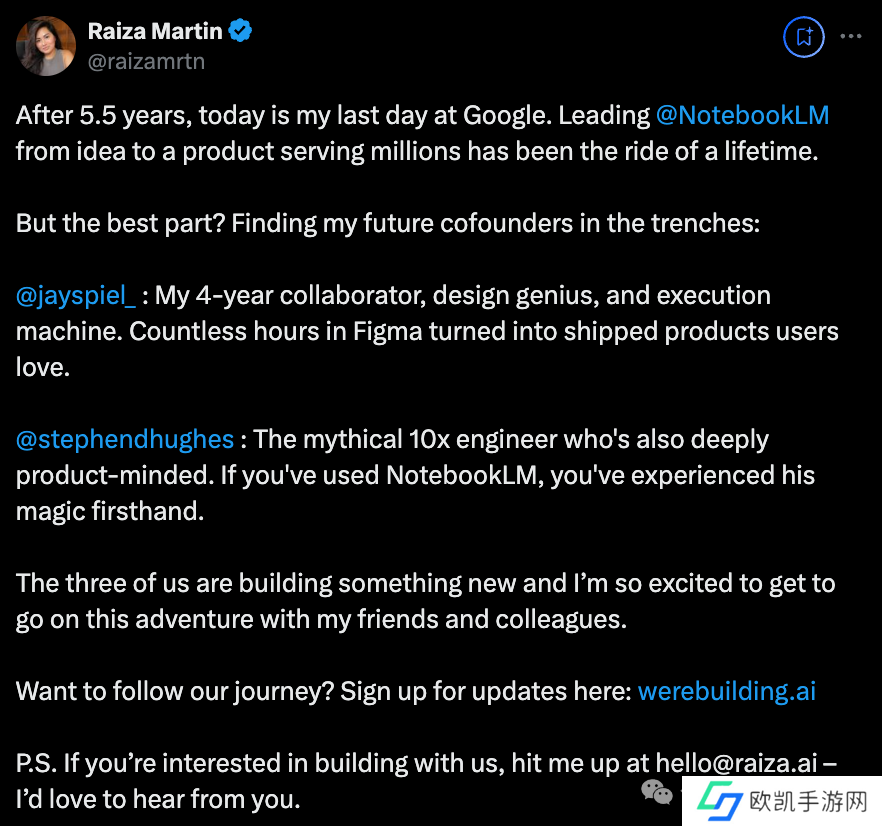Screen dimensions: 882x826
Task: Open the @NotebookLM mention link
Action: coord(742,115)
